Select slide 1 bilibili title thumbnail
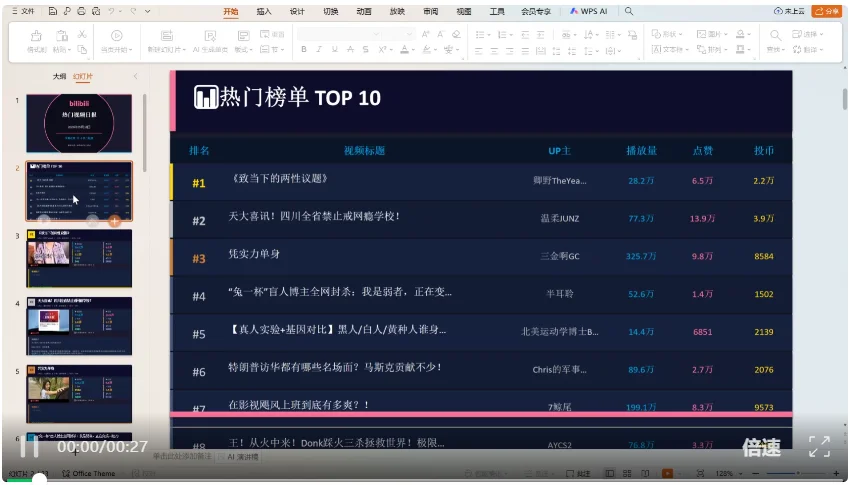 point(79,124)
